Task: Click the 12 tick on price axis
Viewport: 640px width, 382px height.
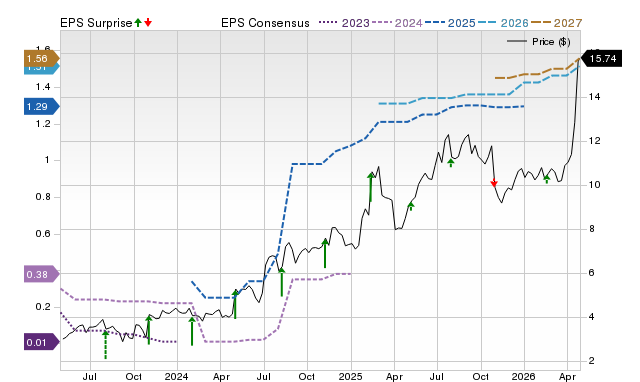Action: click(x=594, y=141)
